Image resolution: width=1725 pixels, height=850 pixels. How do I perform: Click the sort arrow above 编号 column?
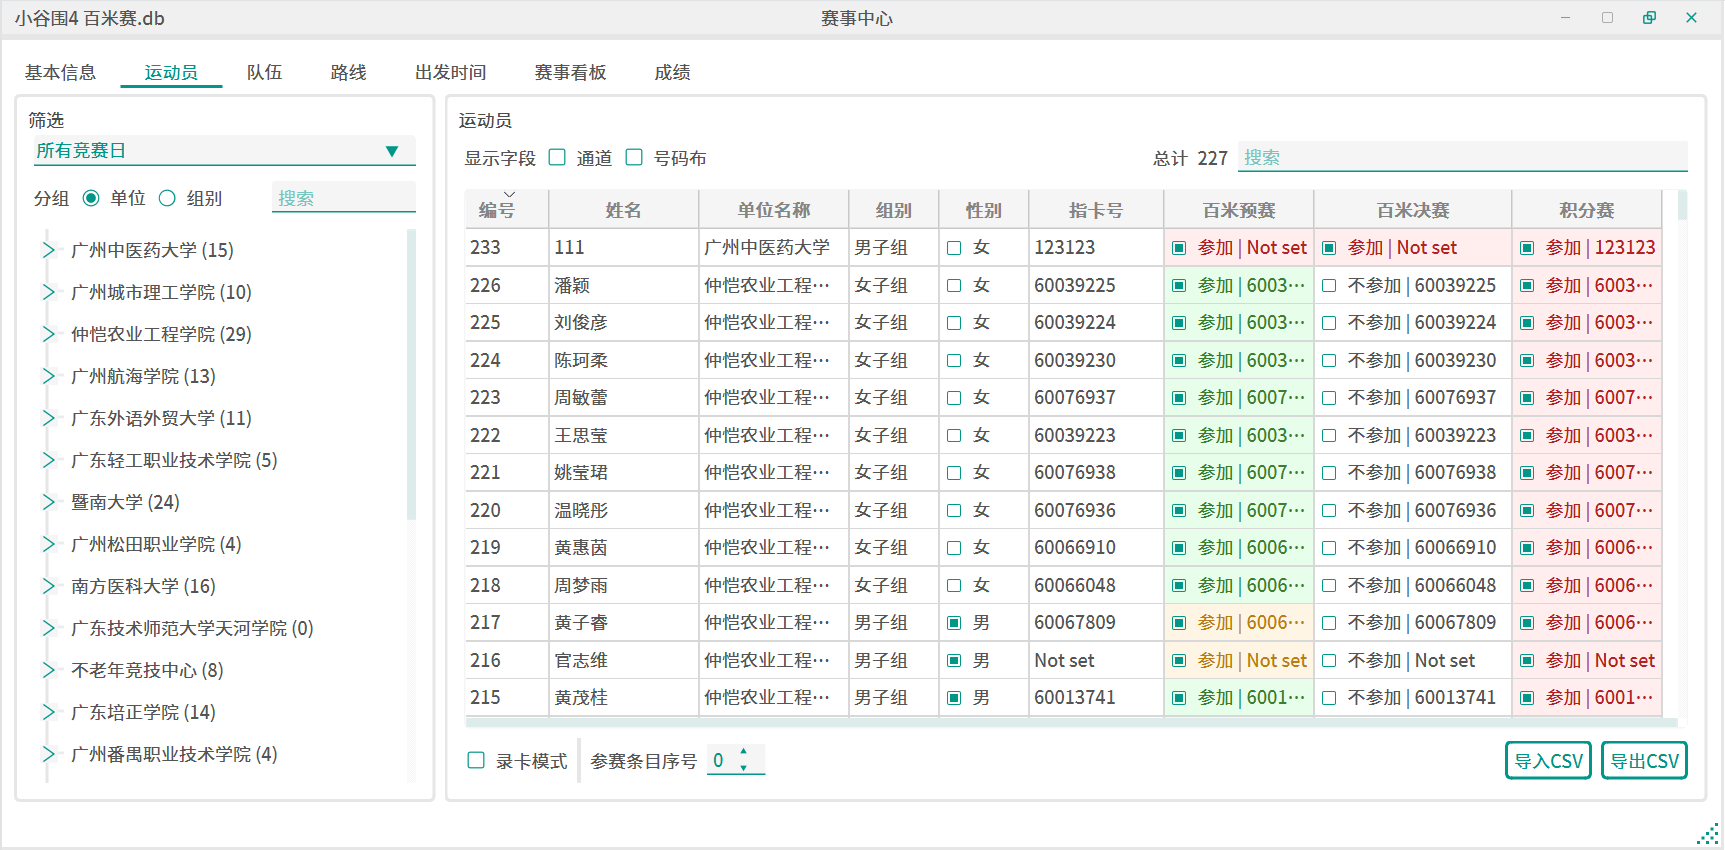point(509,194)
